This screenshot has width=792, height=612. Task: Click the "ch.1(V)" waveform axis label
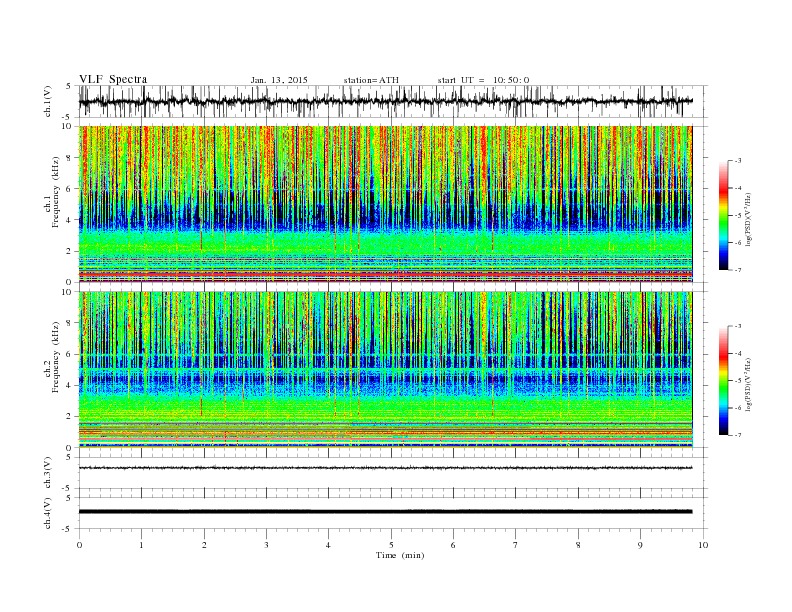48,101
